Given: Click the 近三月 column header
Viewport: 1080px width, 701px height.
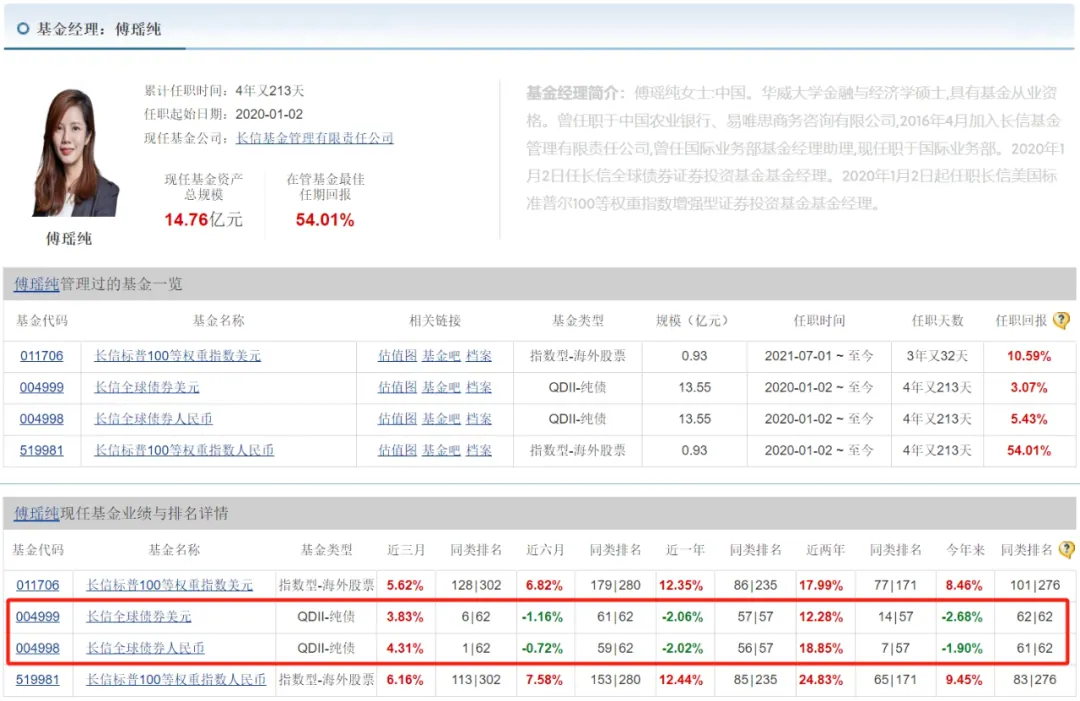Looking at the screenshot, I should point(406,550).
